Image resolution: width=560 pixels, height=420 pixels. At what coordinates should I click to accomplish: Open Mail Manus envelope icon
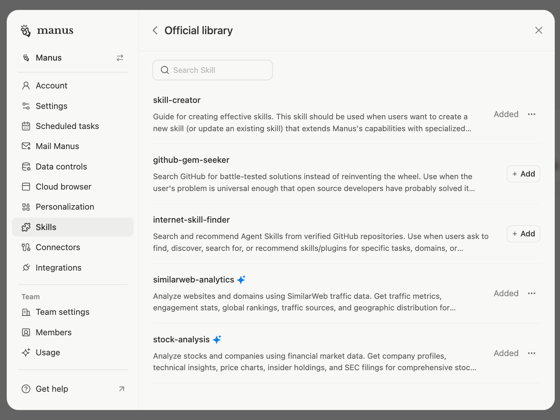coord(26,146)
